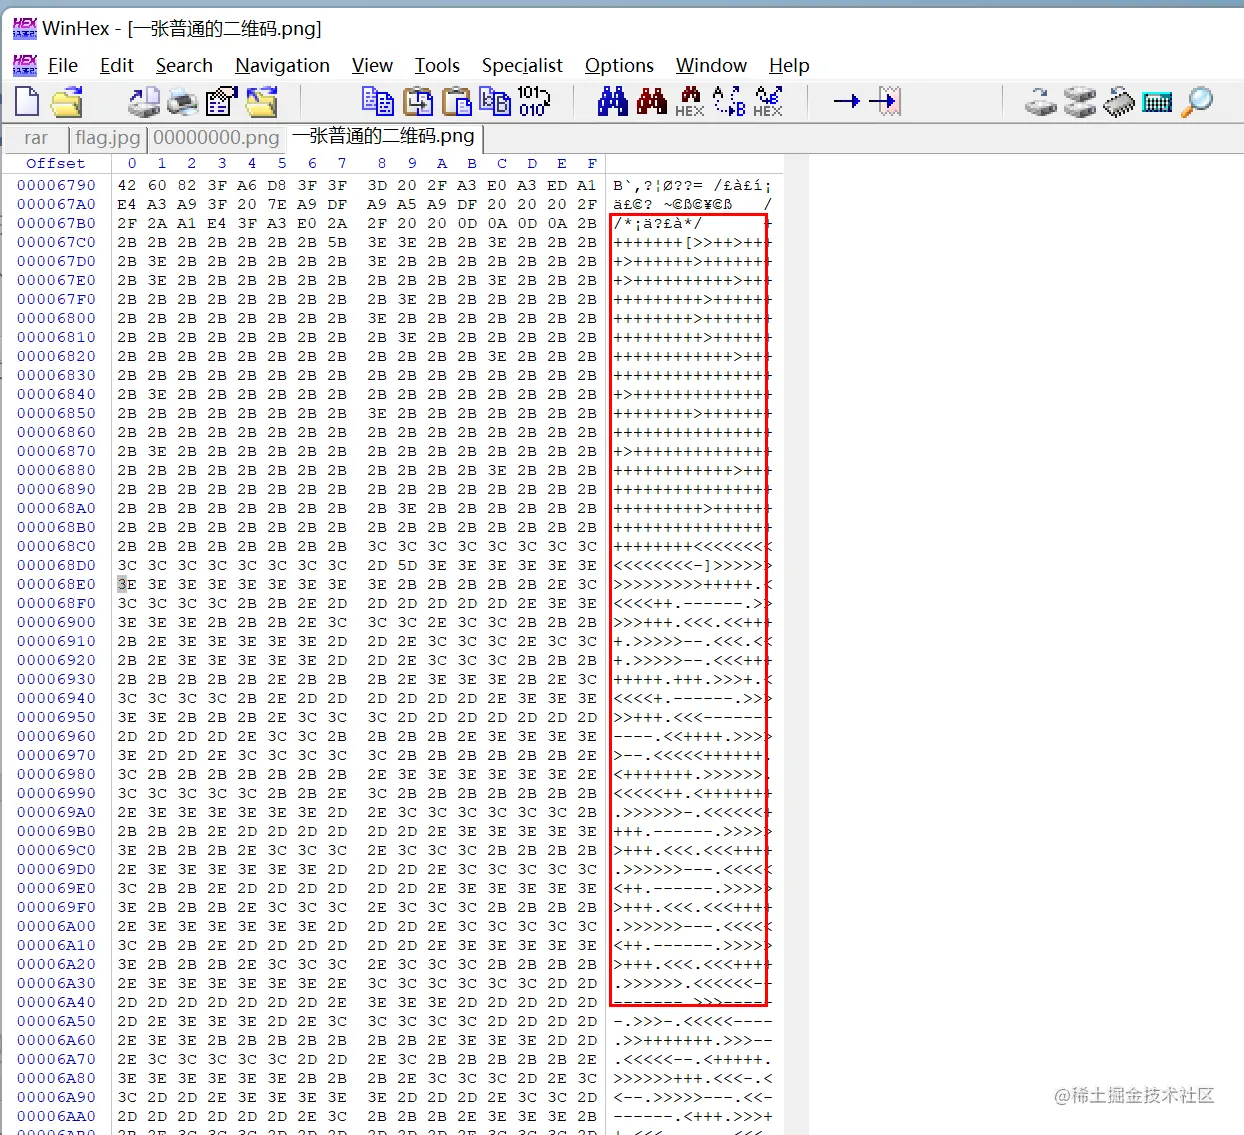This screenshot has width=1244, height=1135.
Task: Click offset row 00006A40
Action: [57, 1002]
